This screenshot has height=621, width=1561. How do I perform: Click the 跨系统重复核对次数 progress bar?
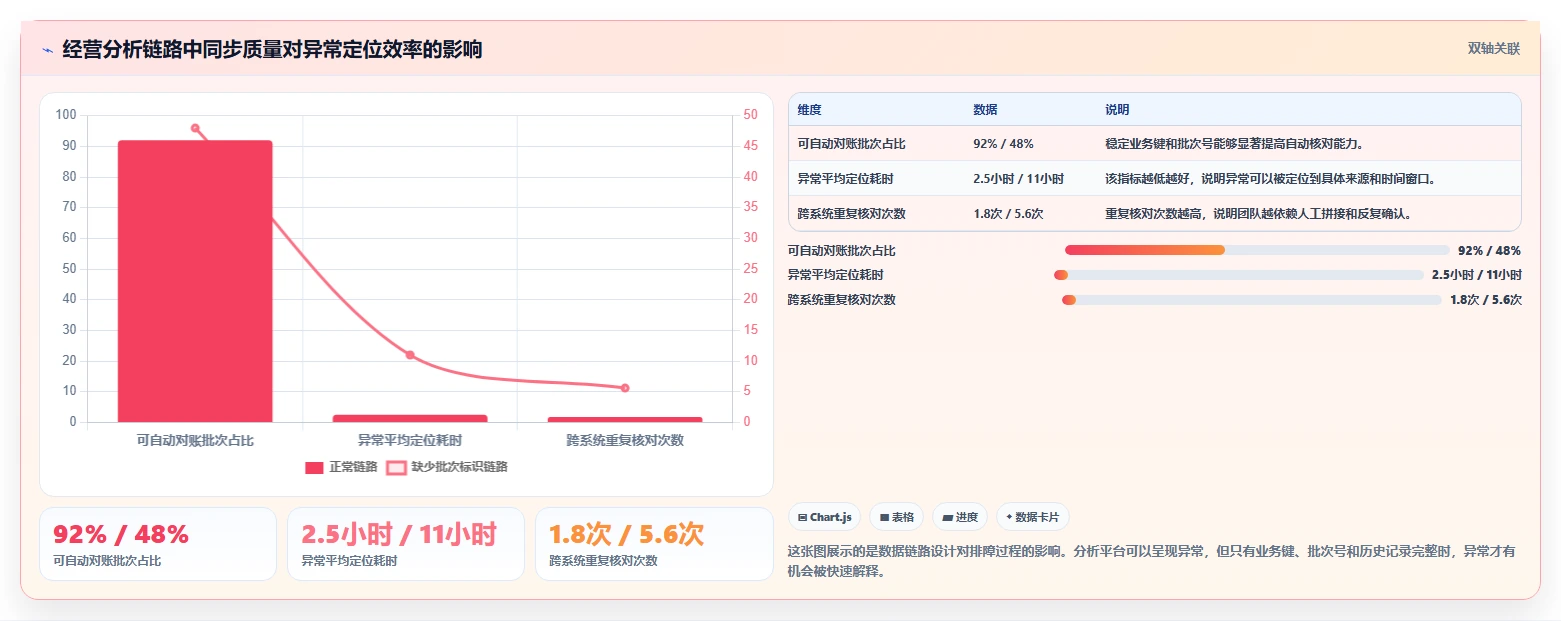[x=1252, y=300]
